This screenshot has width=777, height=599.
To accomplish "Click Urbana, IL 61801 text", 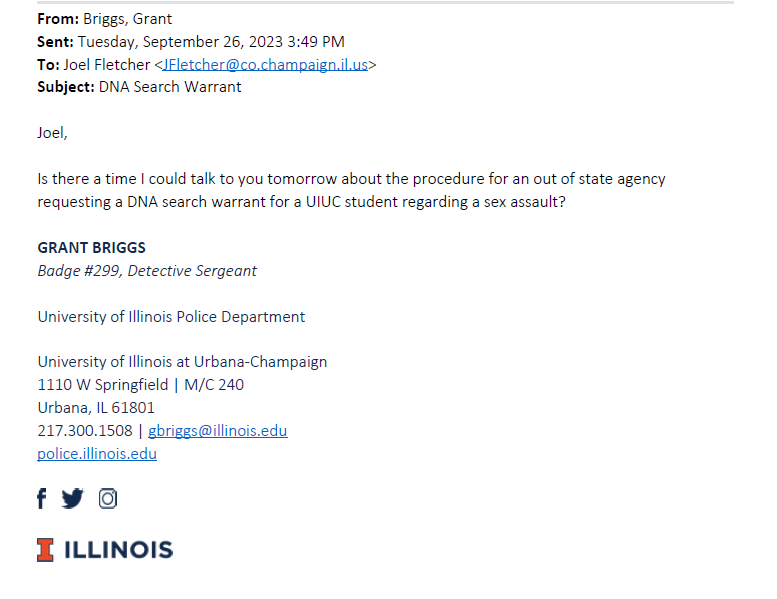I will pos(96,408).
